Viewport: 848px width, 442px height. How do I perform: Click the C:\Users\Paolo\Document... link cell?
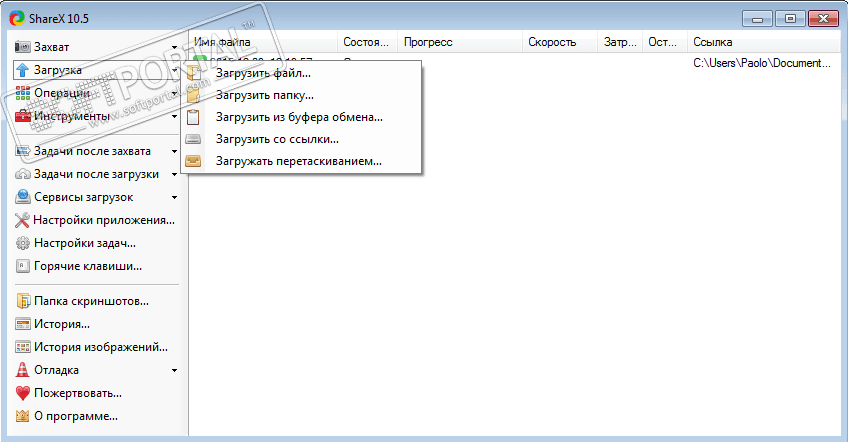pos(761,63)
